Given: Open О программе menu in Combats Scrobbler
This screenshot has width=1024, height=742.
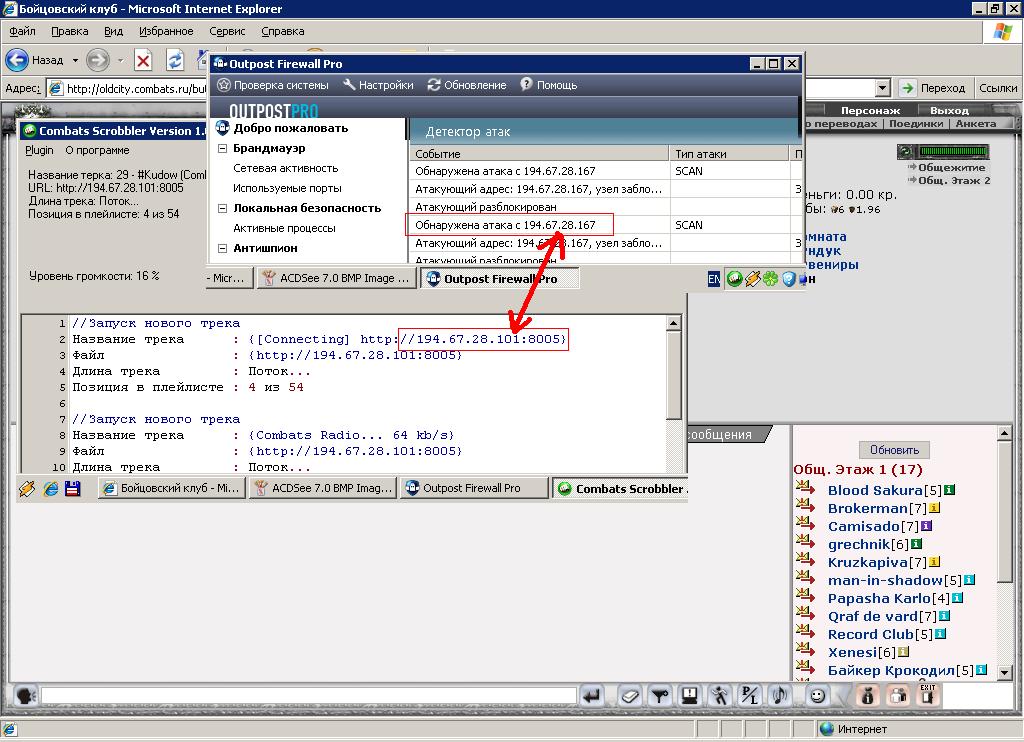Looking at the screenshot, I should click(x=97, y=150).
